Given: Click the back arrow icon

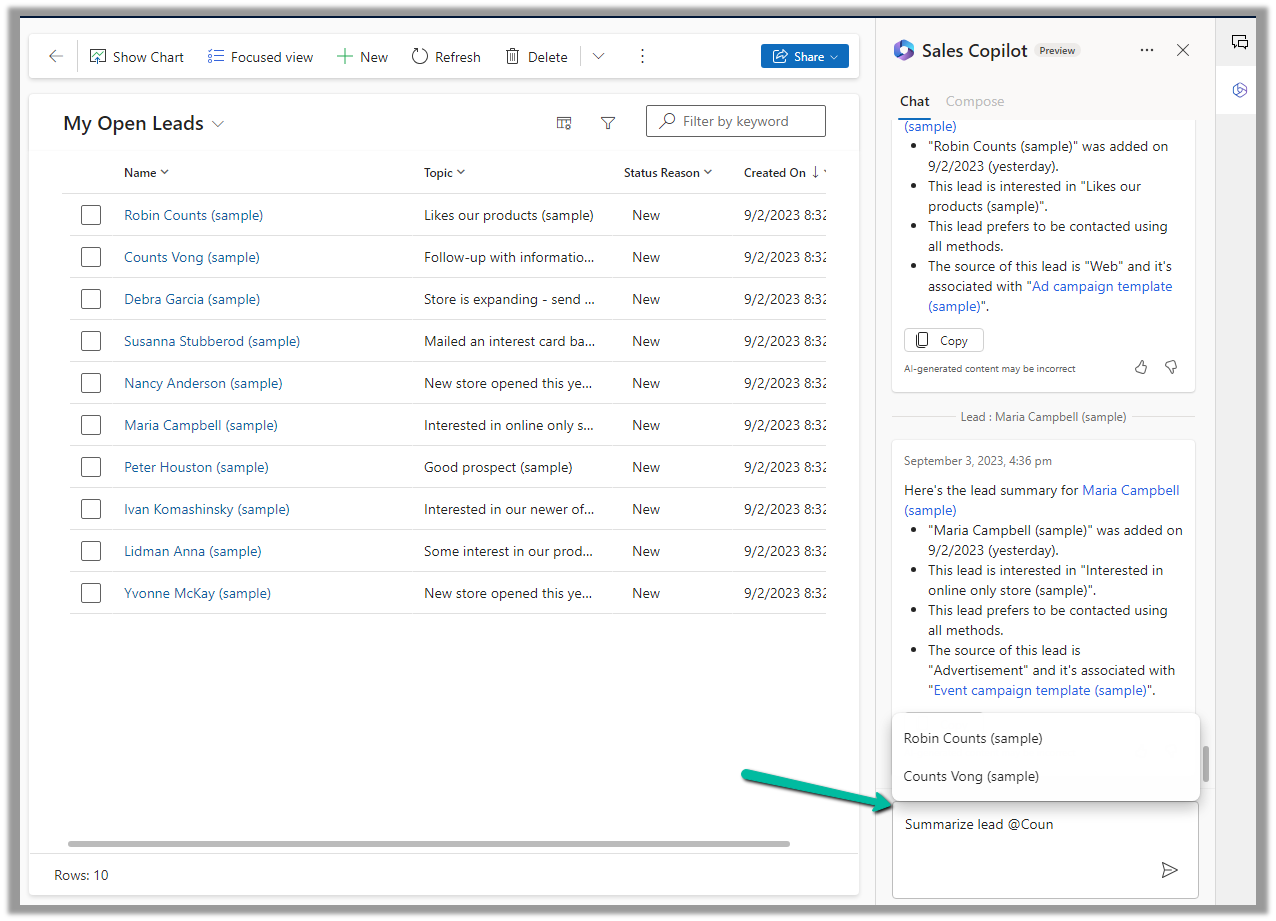Looking at the screenshot, I should pyautogui.click(x=56, y=57).
